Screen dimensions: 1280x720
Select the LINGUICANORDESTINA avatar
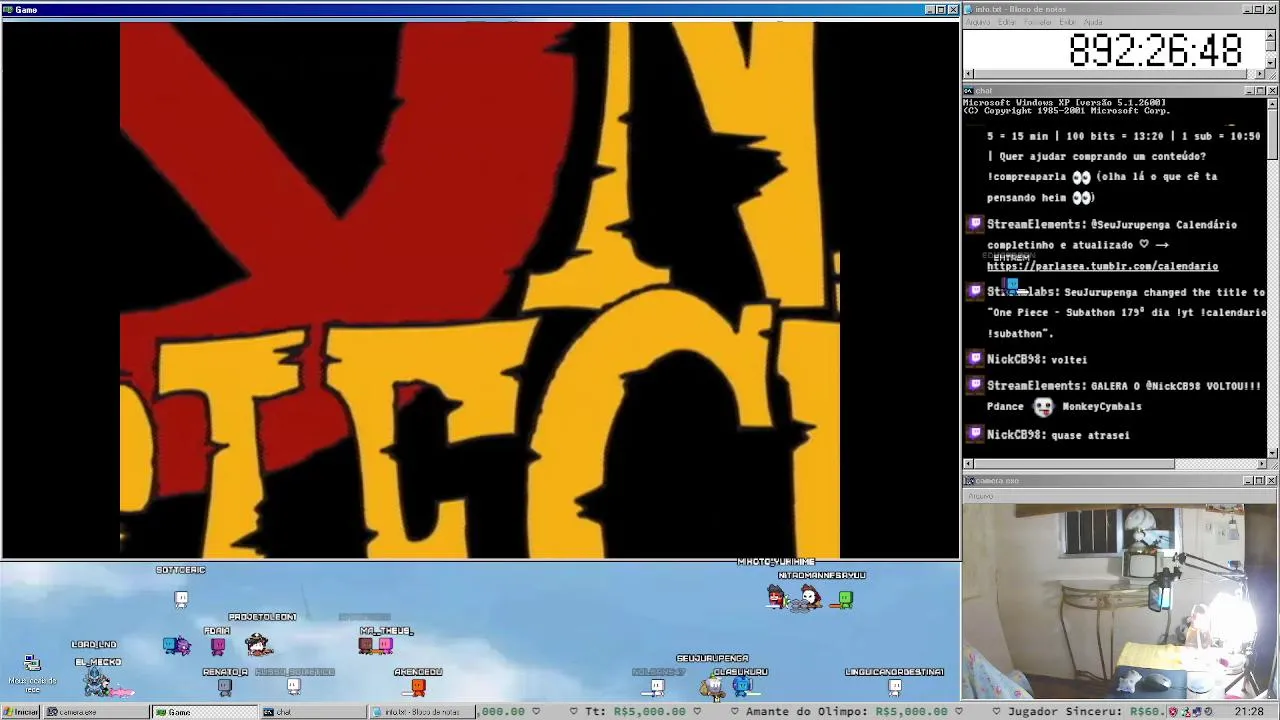click(x=895, y=687)
